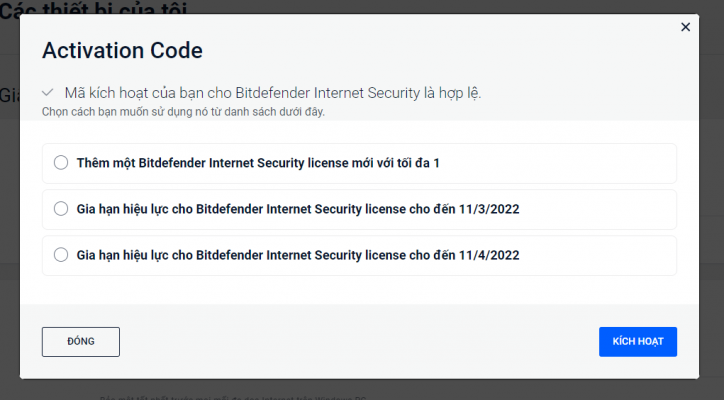Click the Activation Code dialog title
This screenshot has height=400, width=724.
[x=122, y=49]
